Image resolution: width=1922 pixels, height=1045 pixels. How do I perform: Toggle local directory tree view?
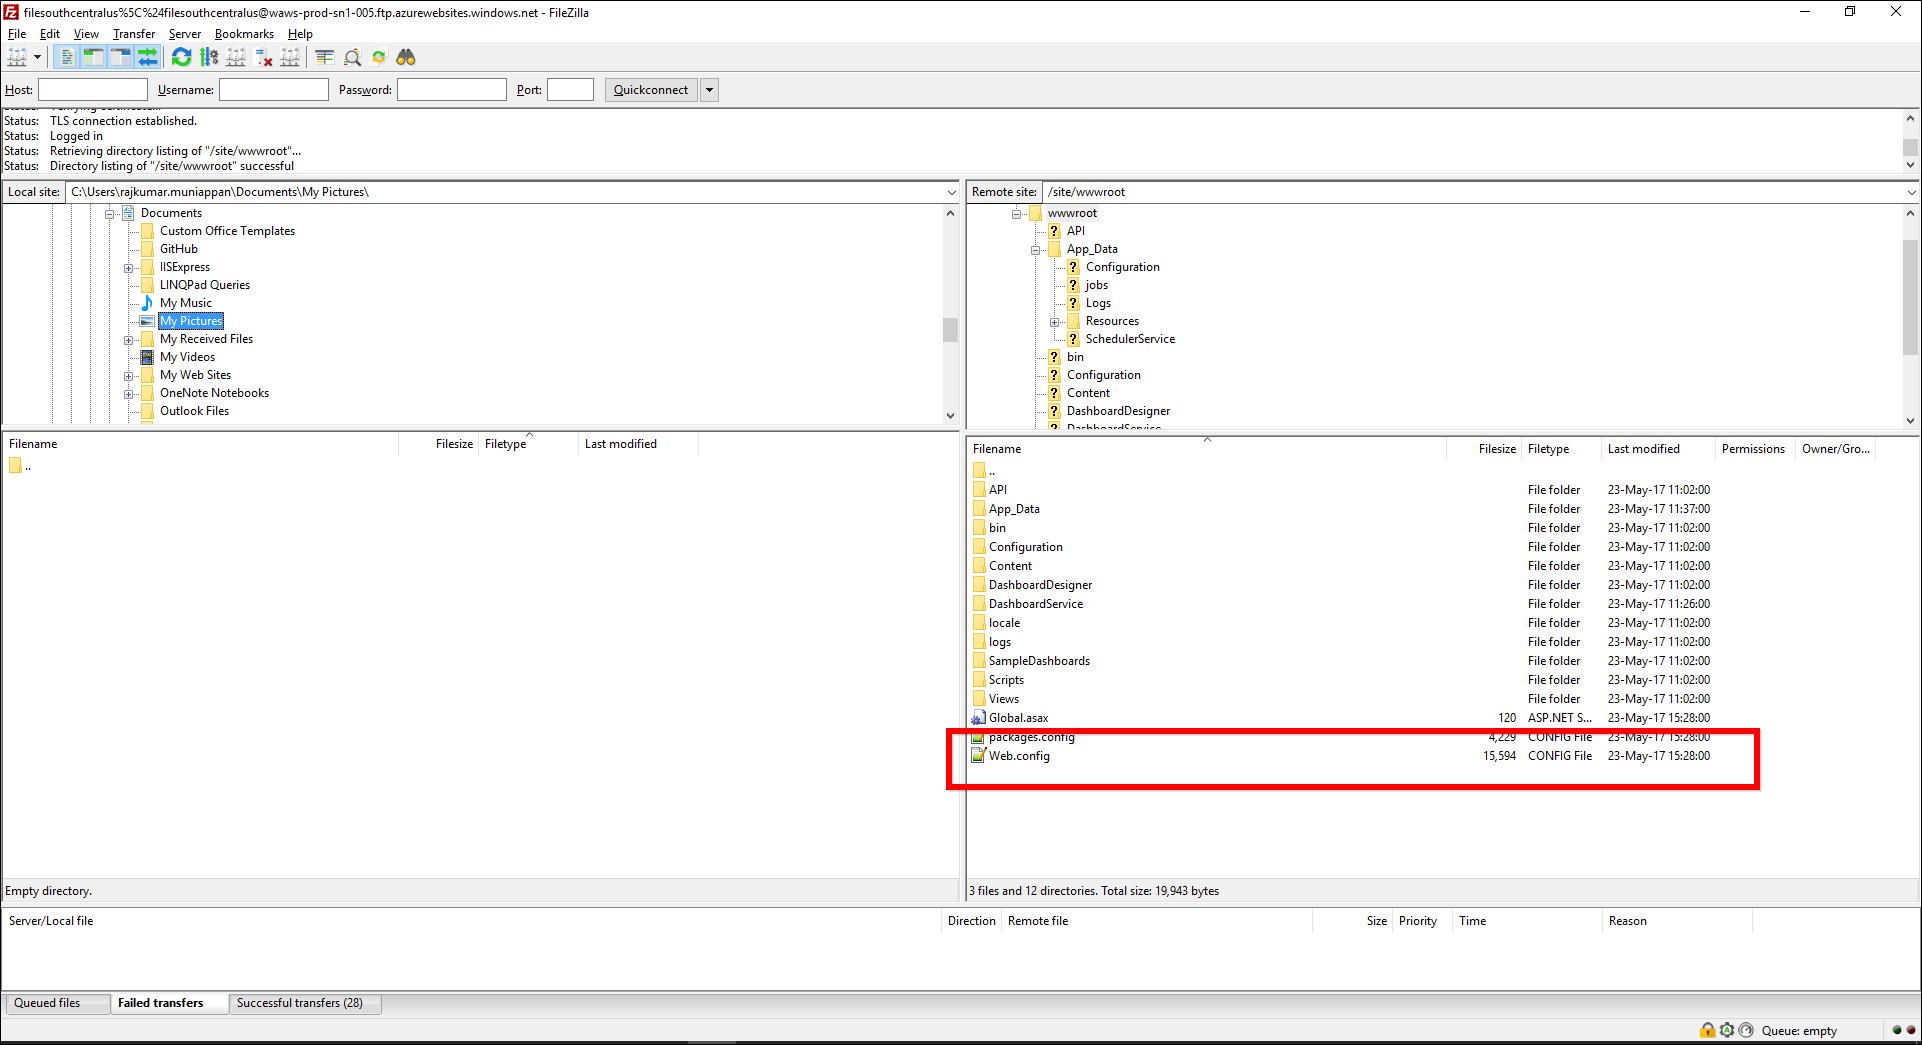[93, 58]
